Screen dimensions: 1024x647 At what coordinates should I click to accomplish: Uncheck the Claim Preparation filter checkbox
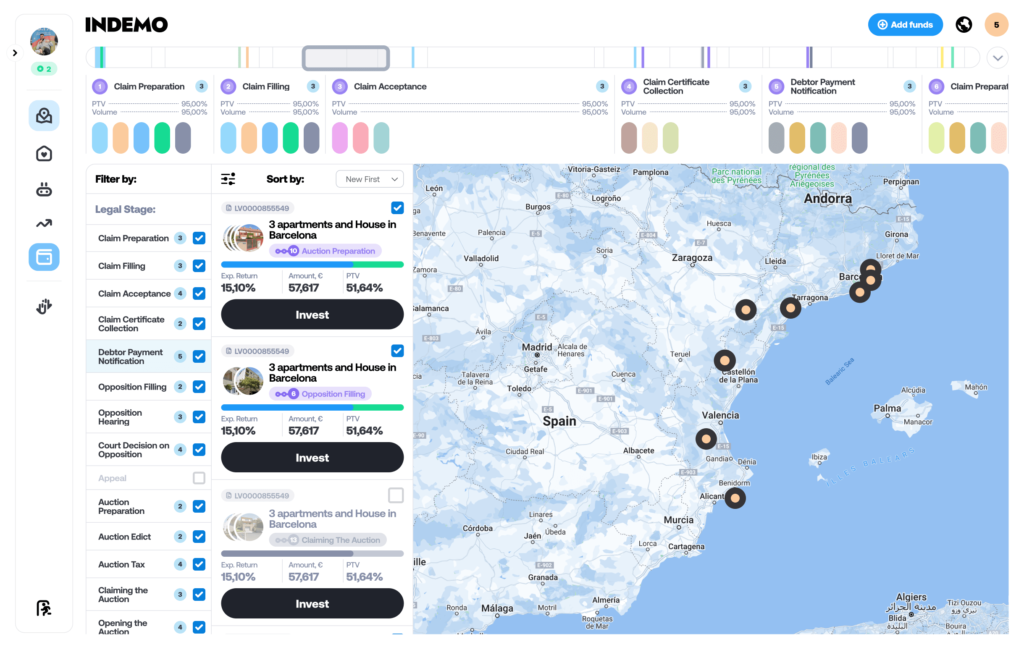[199, 238]
